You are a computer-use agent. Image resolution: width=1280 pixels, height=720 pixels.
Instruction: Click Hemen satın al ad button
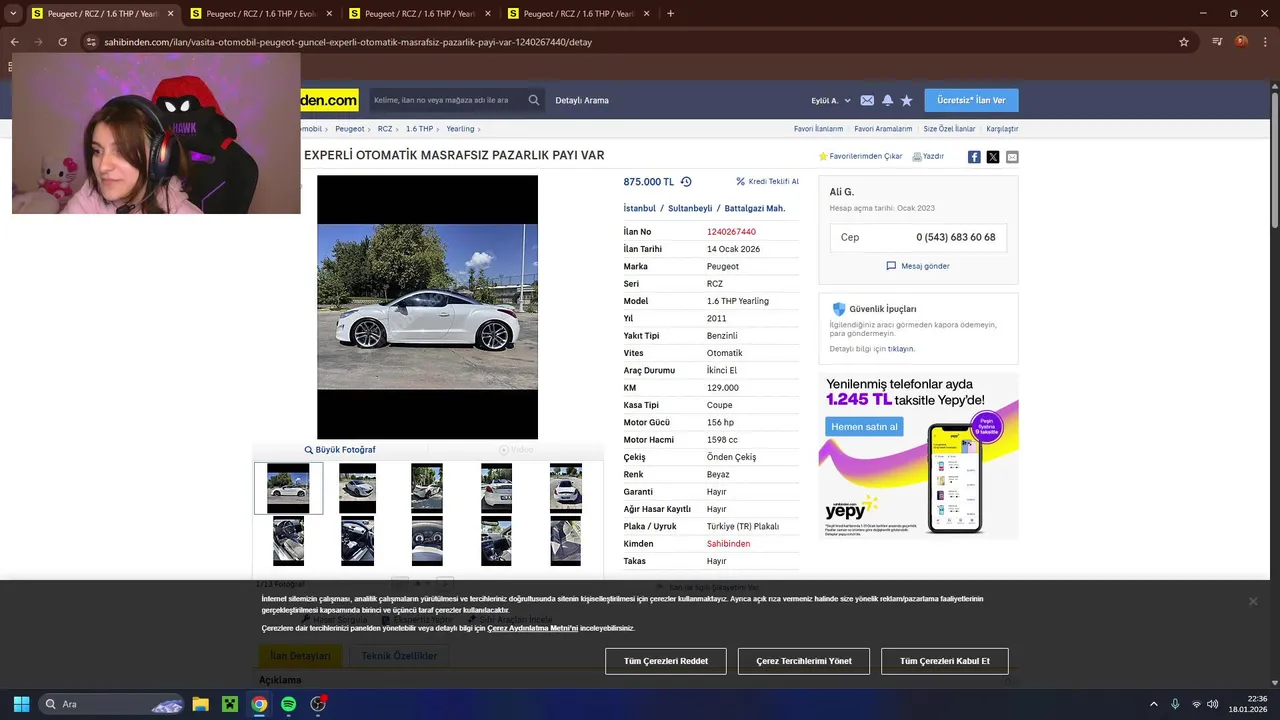point(864,427)
